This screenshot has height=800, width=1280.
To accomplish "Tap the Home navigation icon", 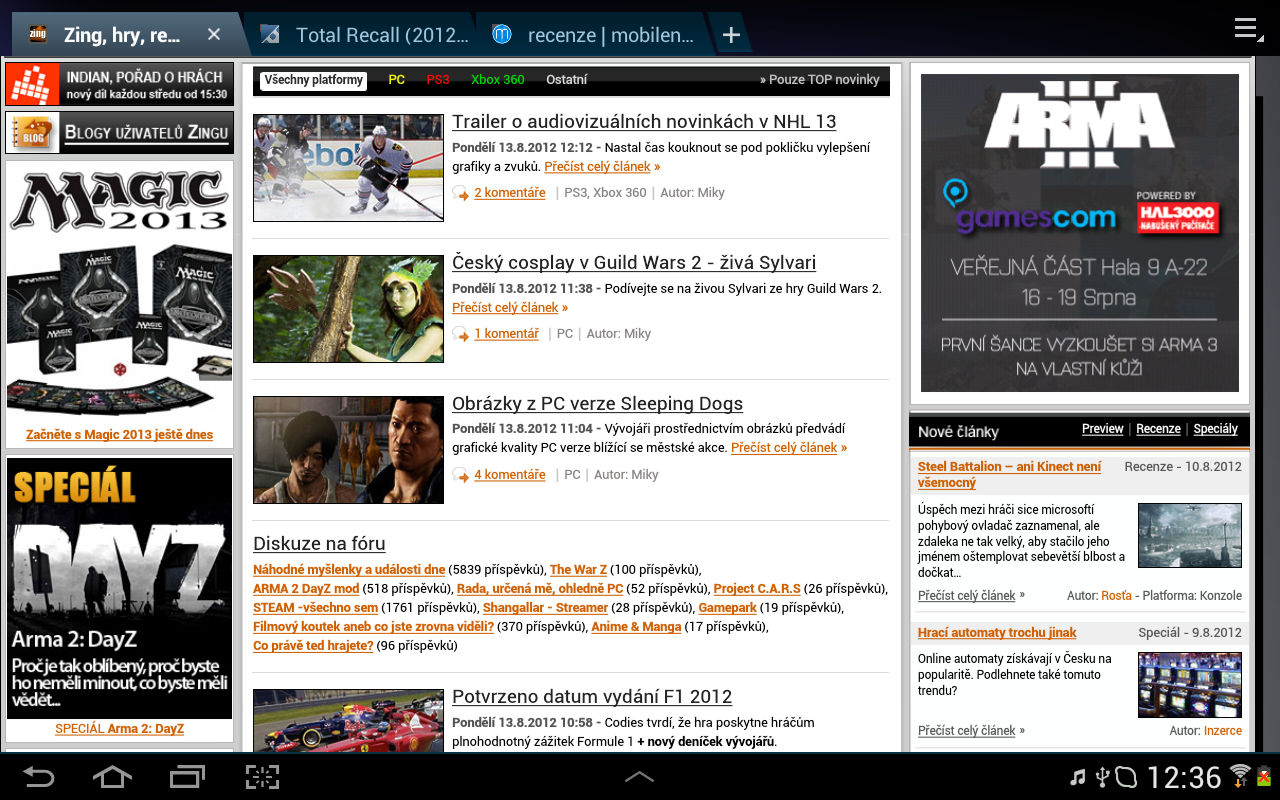I will (x=112, y=775).
